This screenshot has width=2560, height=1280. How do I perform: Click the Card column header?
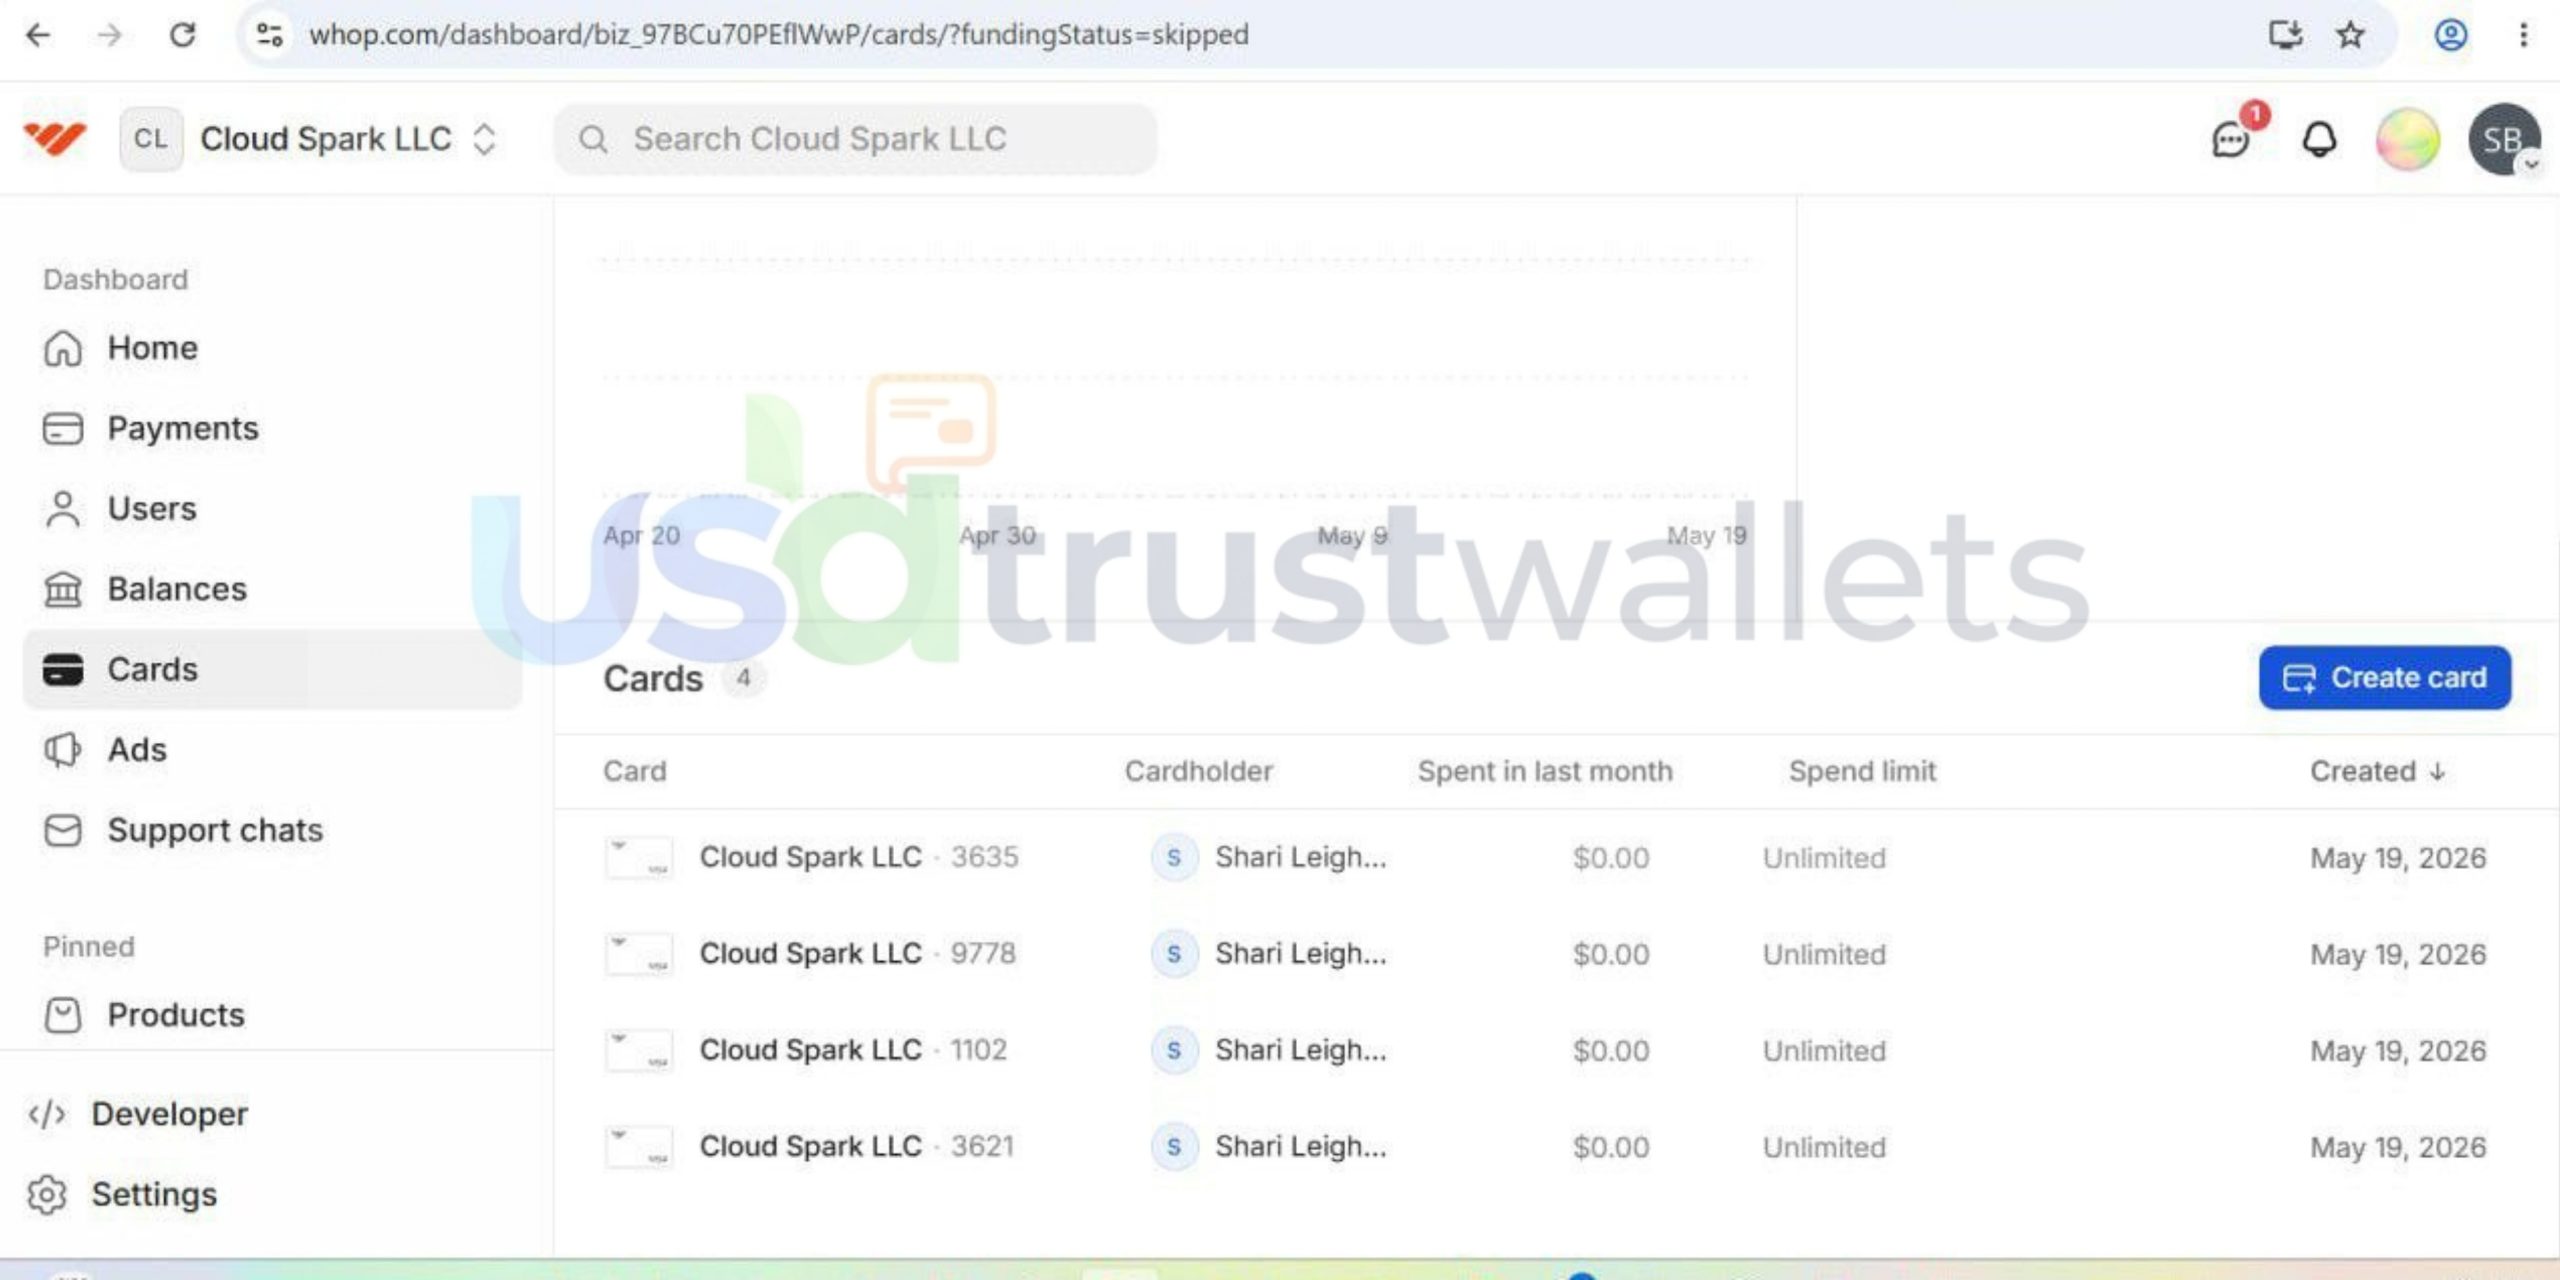click(x=634, y=771)
